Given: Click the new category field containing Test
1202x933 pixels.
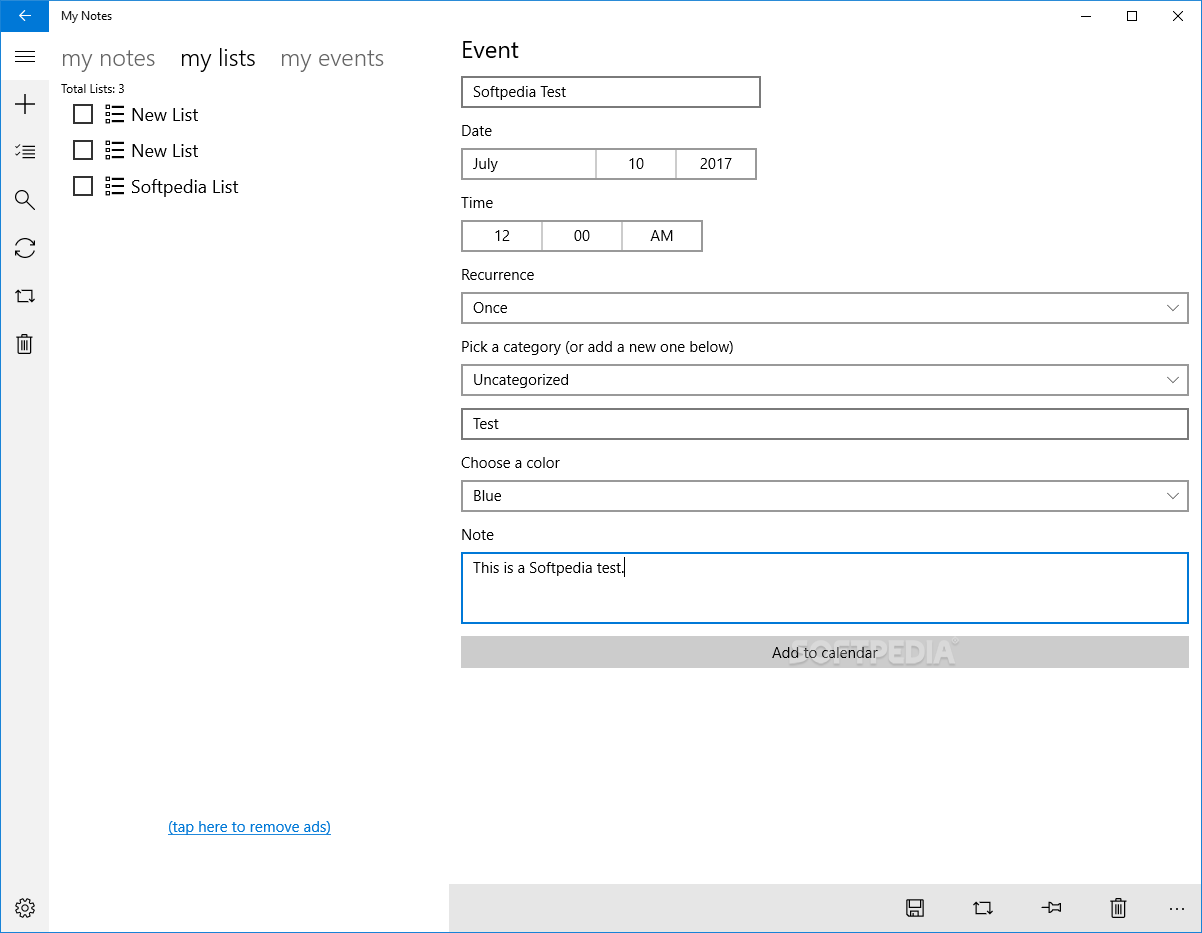Looking at the screenshot, I should tap(825, 424).
